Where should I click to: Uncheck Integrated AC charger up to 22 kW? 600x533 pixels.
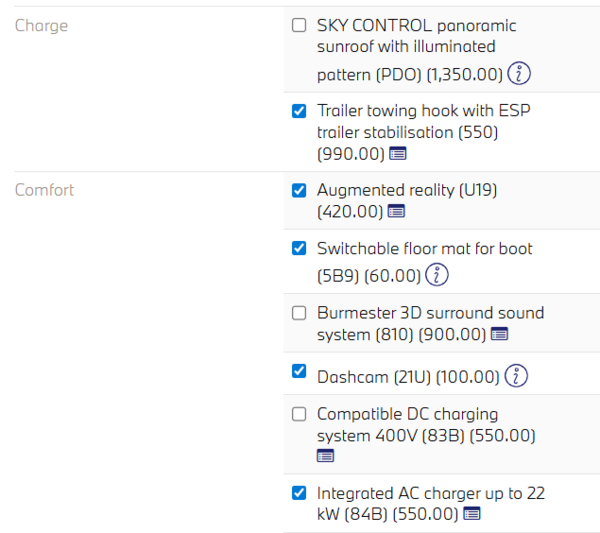click(x=299, y=493)
